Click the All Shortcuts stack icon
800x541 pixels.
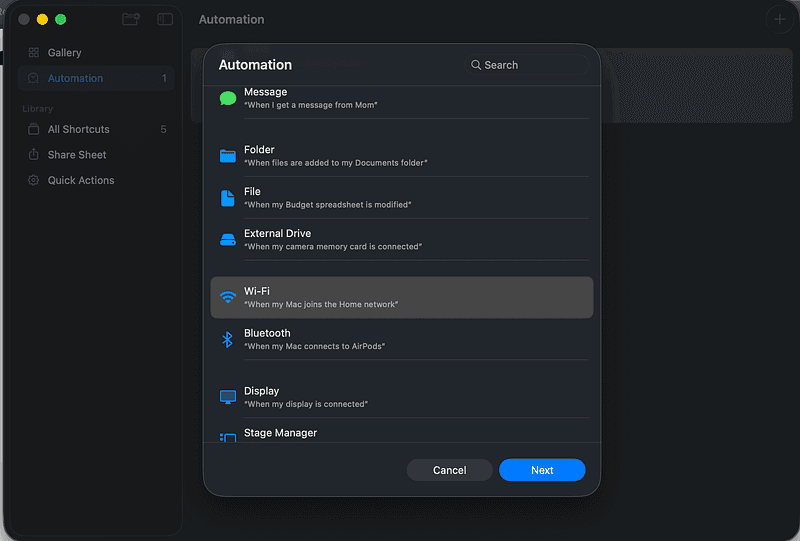tap(34, 129)
